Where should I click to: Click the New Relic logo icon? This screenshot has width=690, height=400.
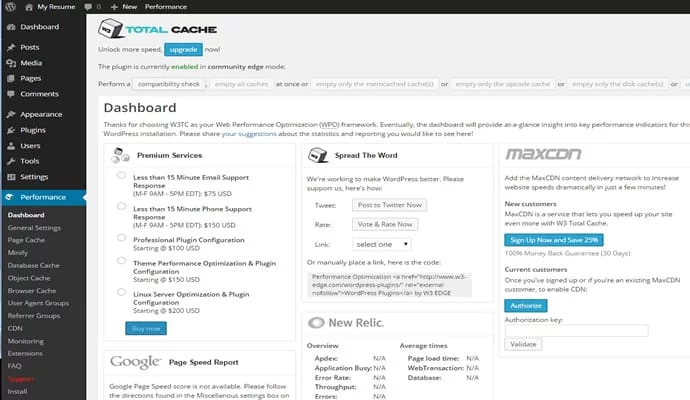tap(316, 323)
